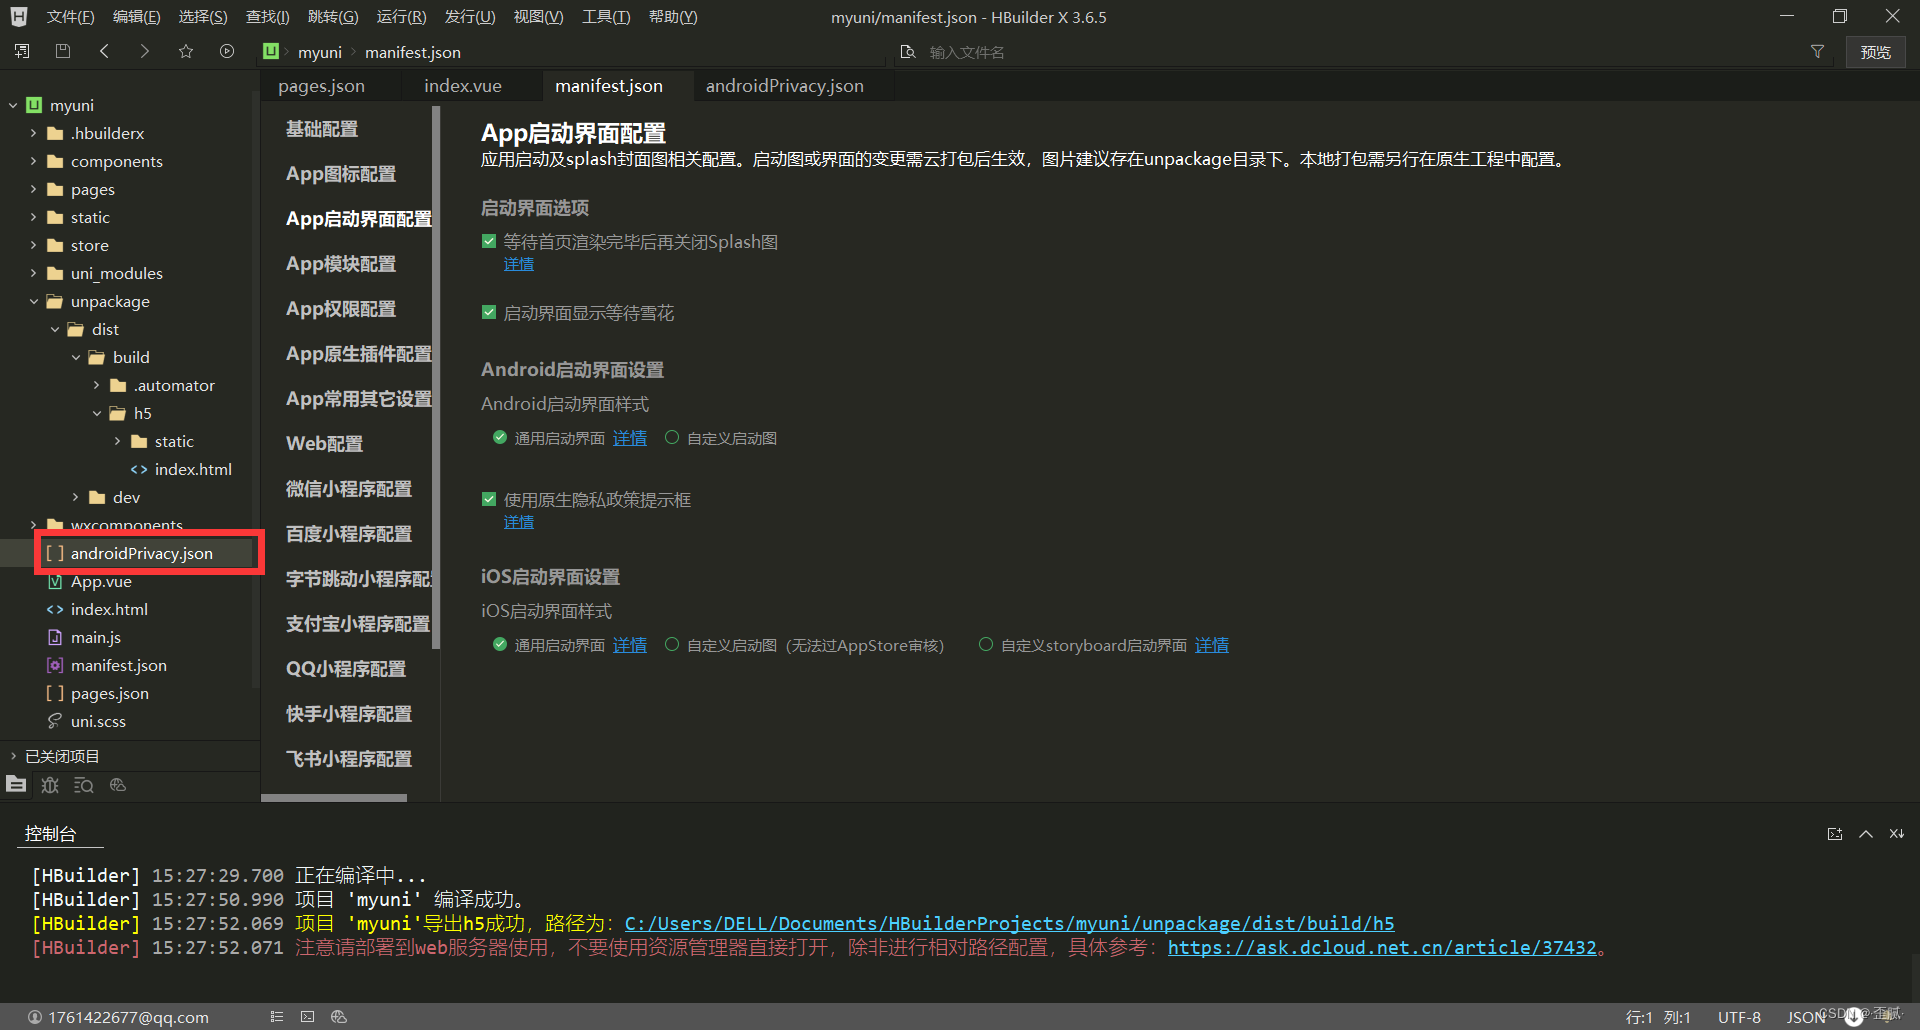Click the terminal icon in status bar
Screen dimensions: 1920x1030
[x=307, y=1017]
